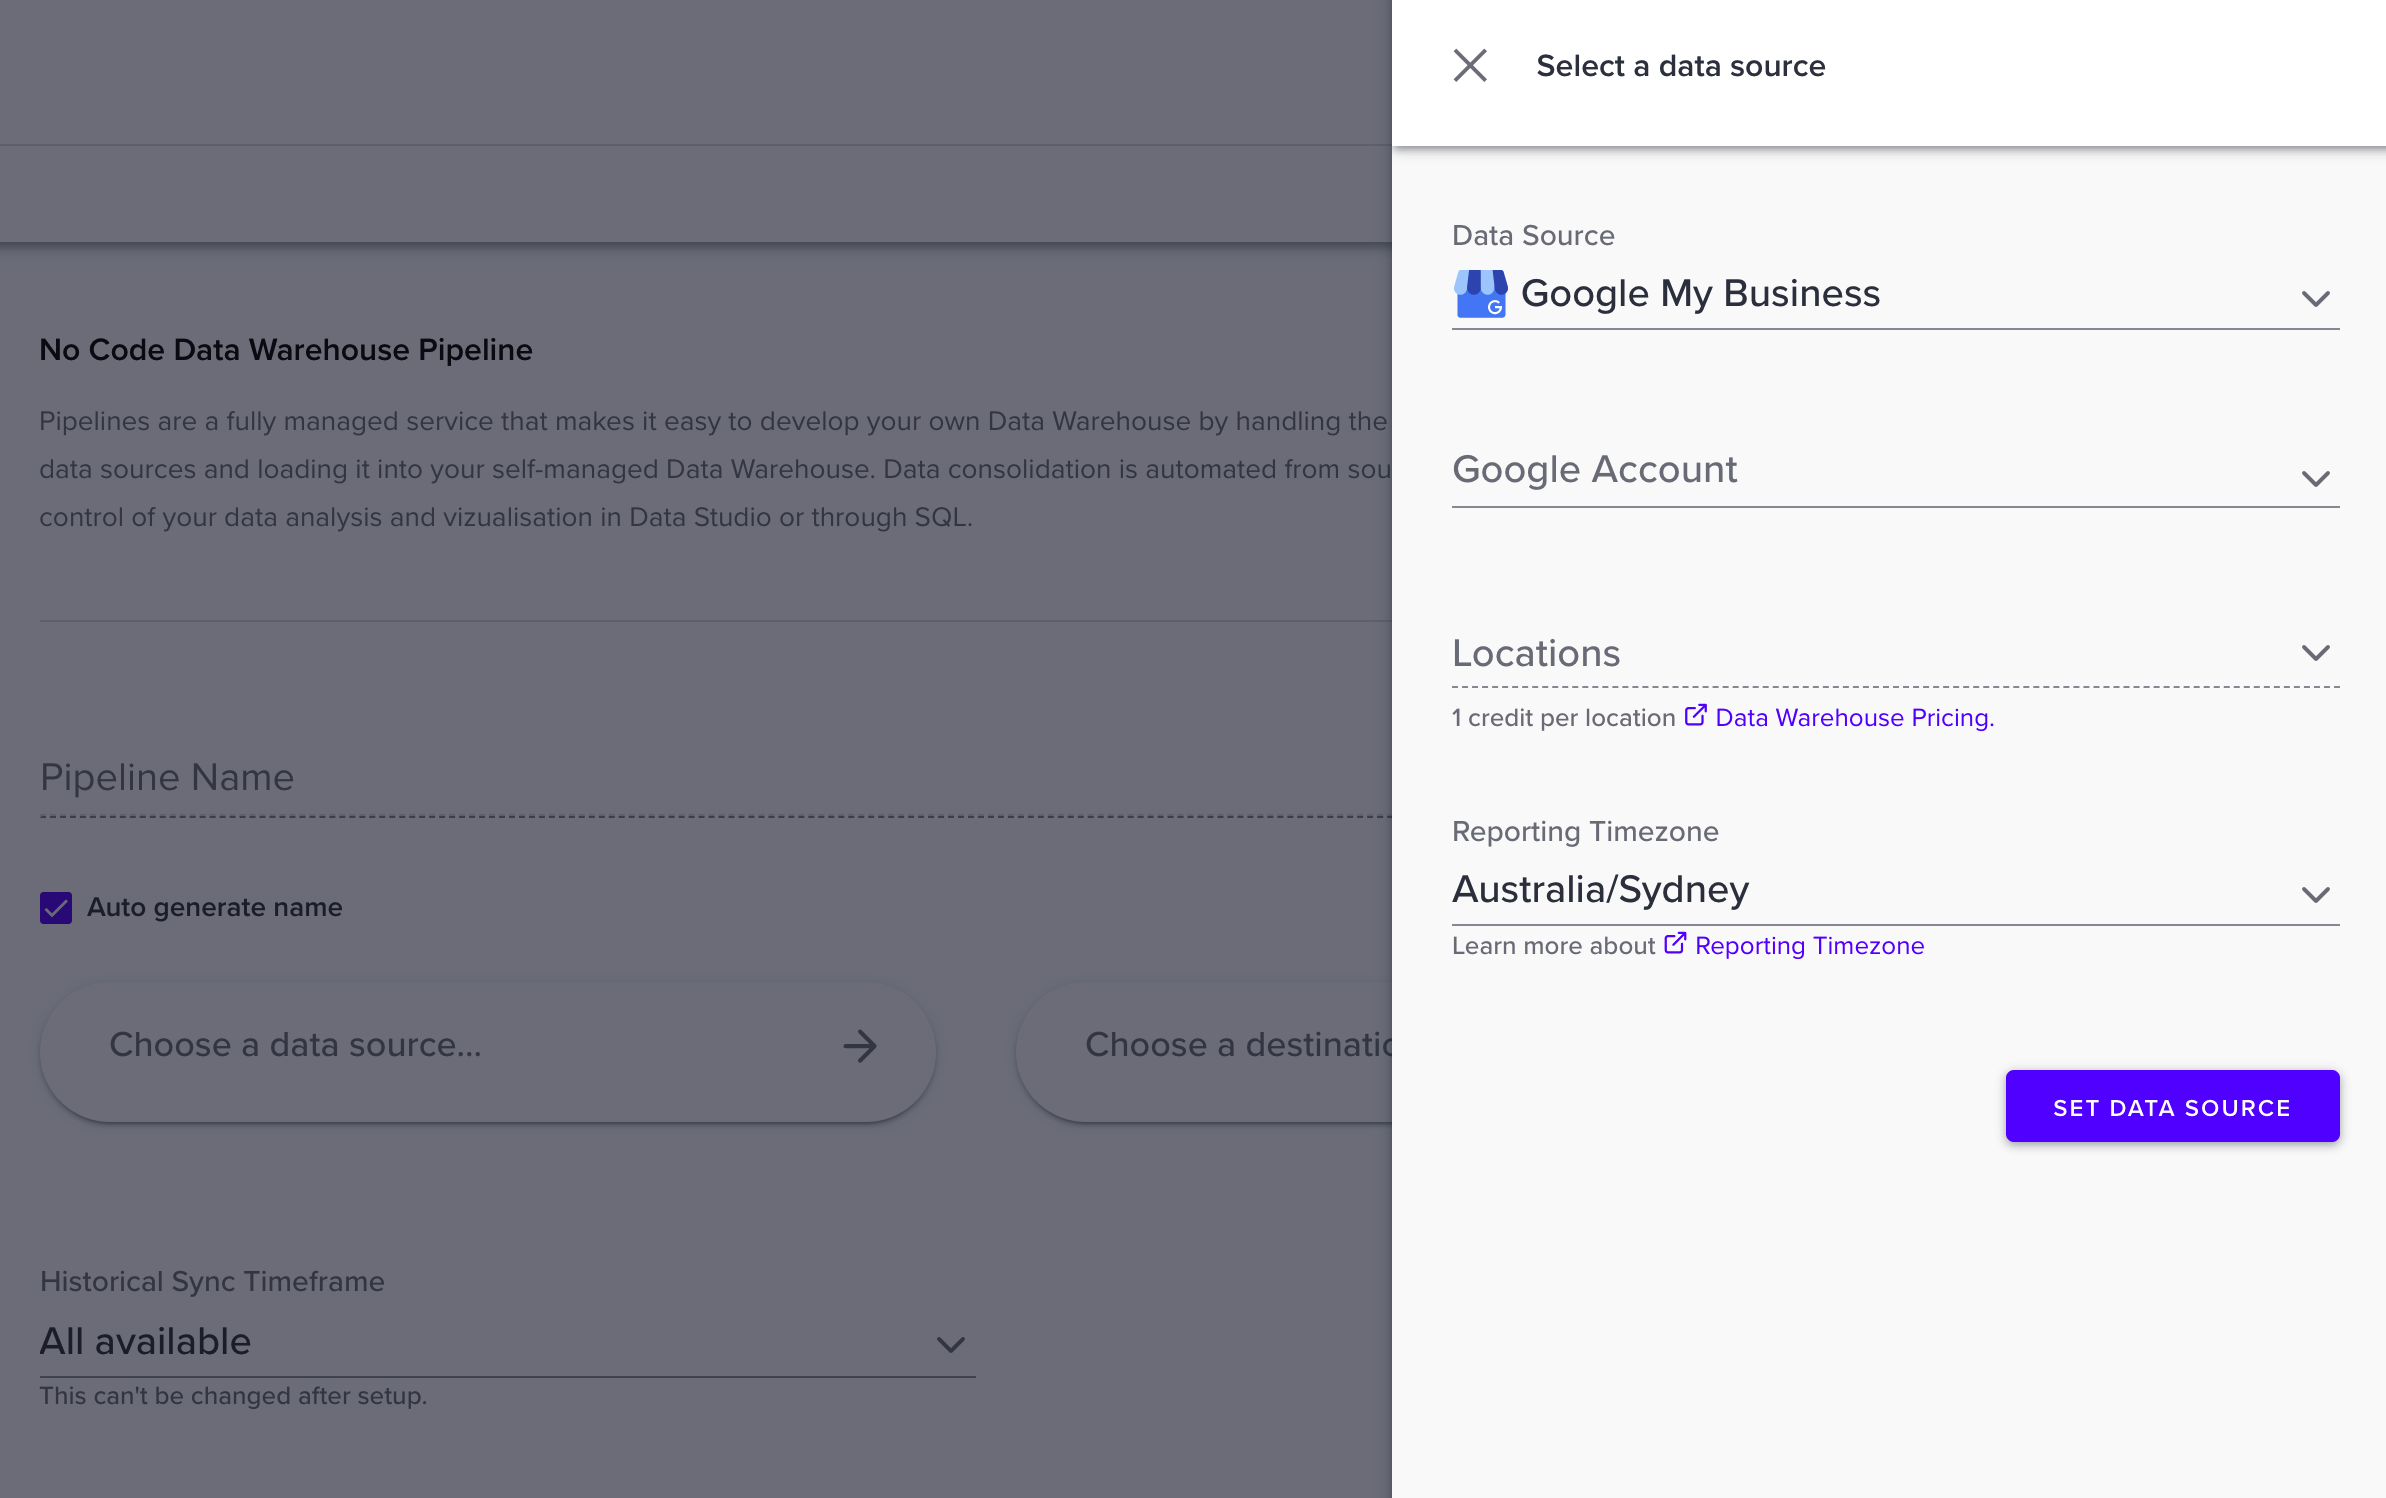This screenshot has height=1498, width=2386.
Task: Open the Historical Sync Timeframe dropdown
Action: (x=507, y=1343)
